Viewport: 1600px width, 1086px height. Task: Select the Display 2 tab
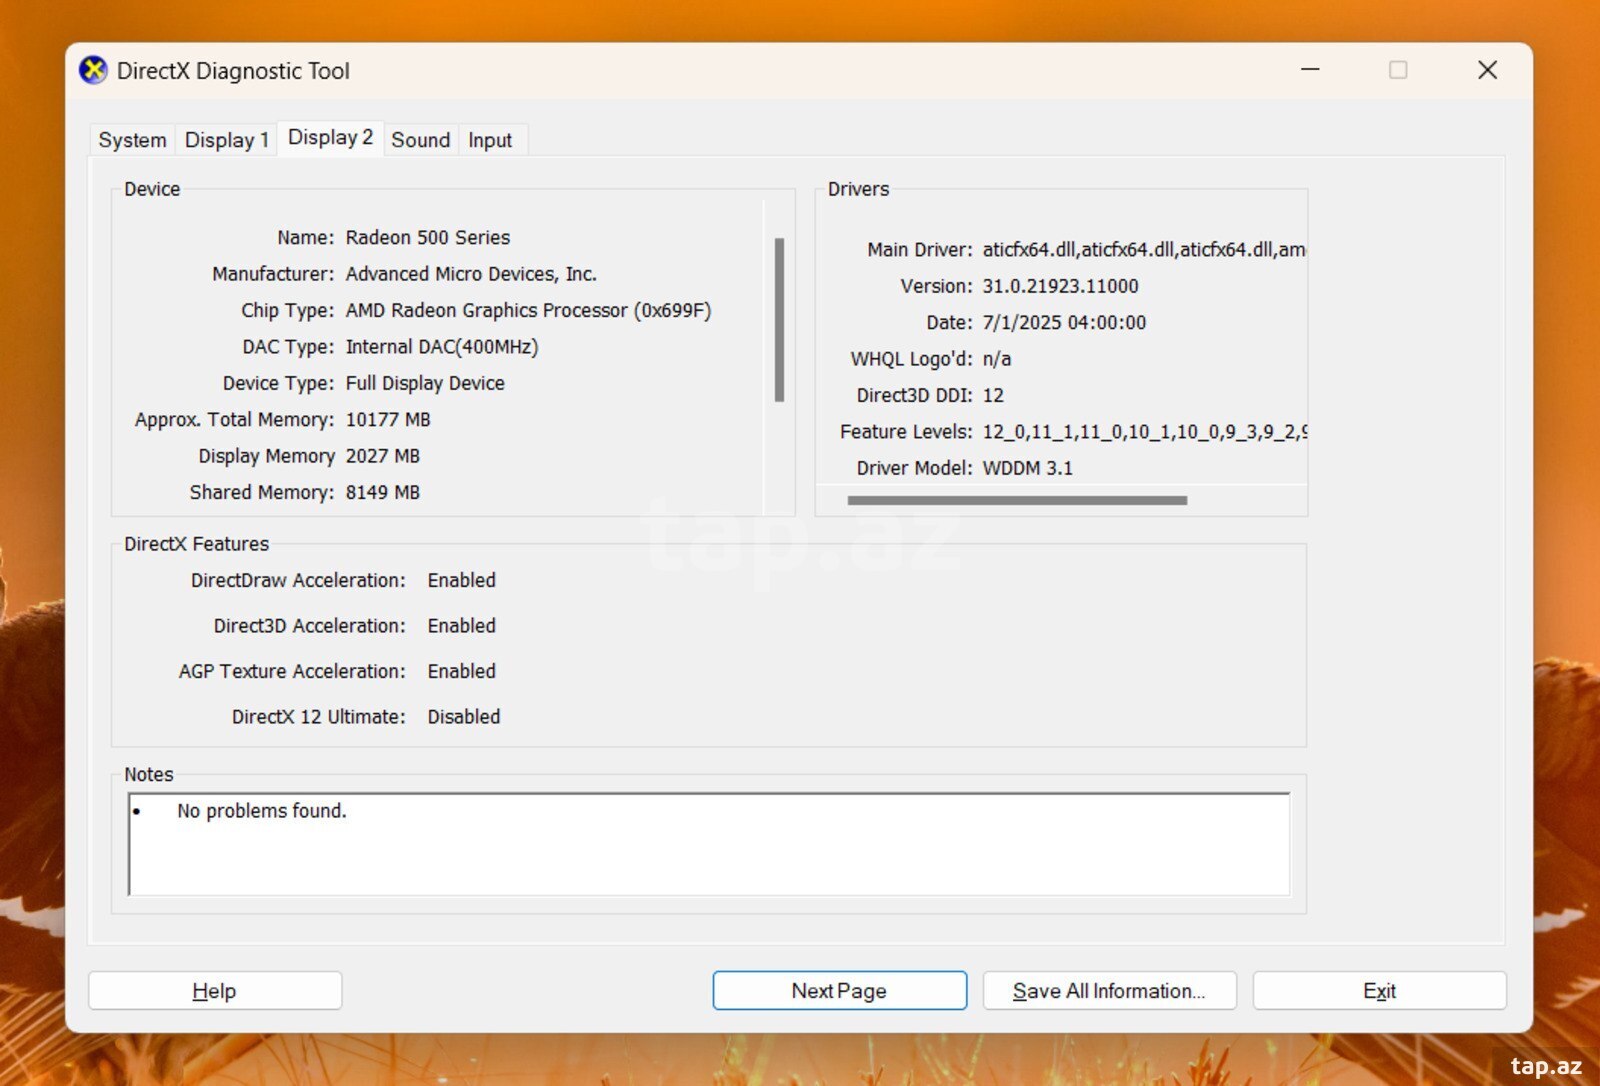click(x=330, y=138)
